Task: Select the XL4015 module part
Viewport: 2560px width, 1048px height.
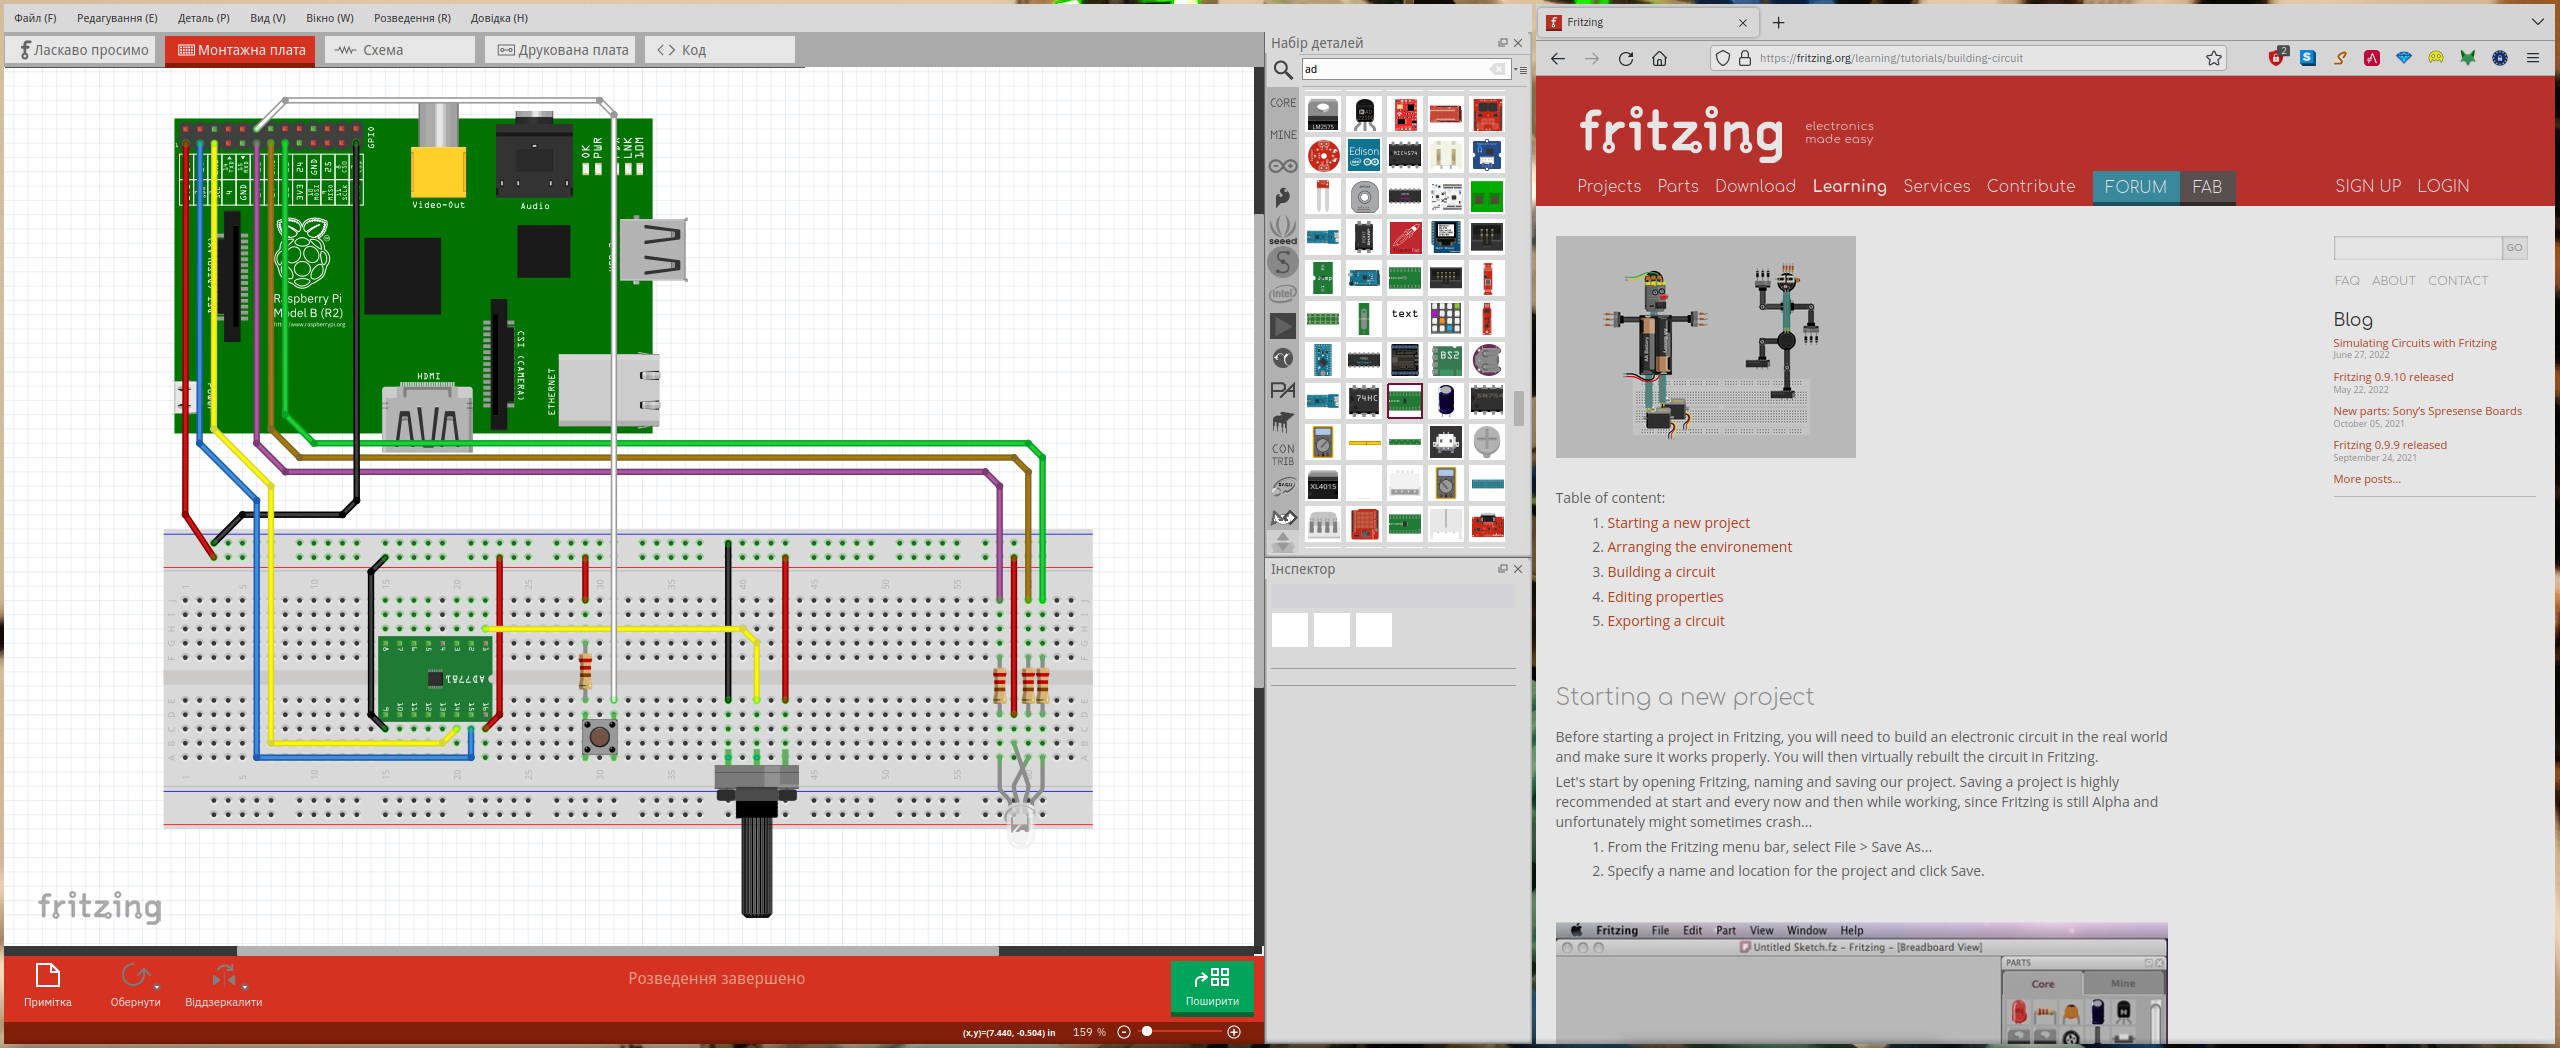Action: point(1323,484)
